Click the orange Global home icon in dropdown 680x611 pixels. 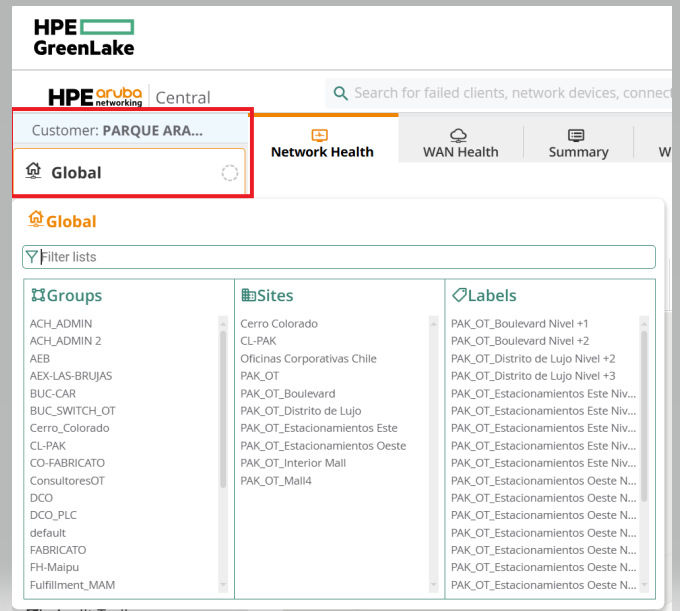click(x=36, y=219)
